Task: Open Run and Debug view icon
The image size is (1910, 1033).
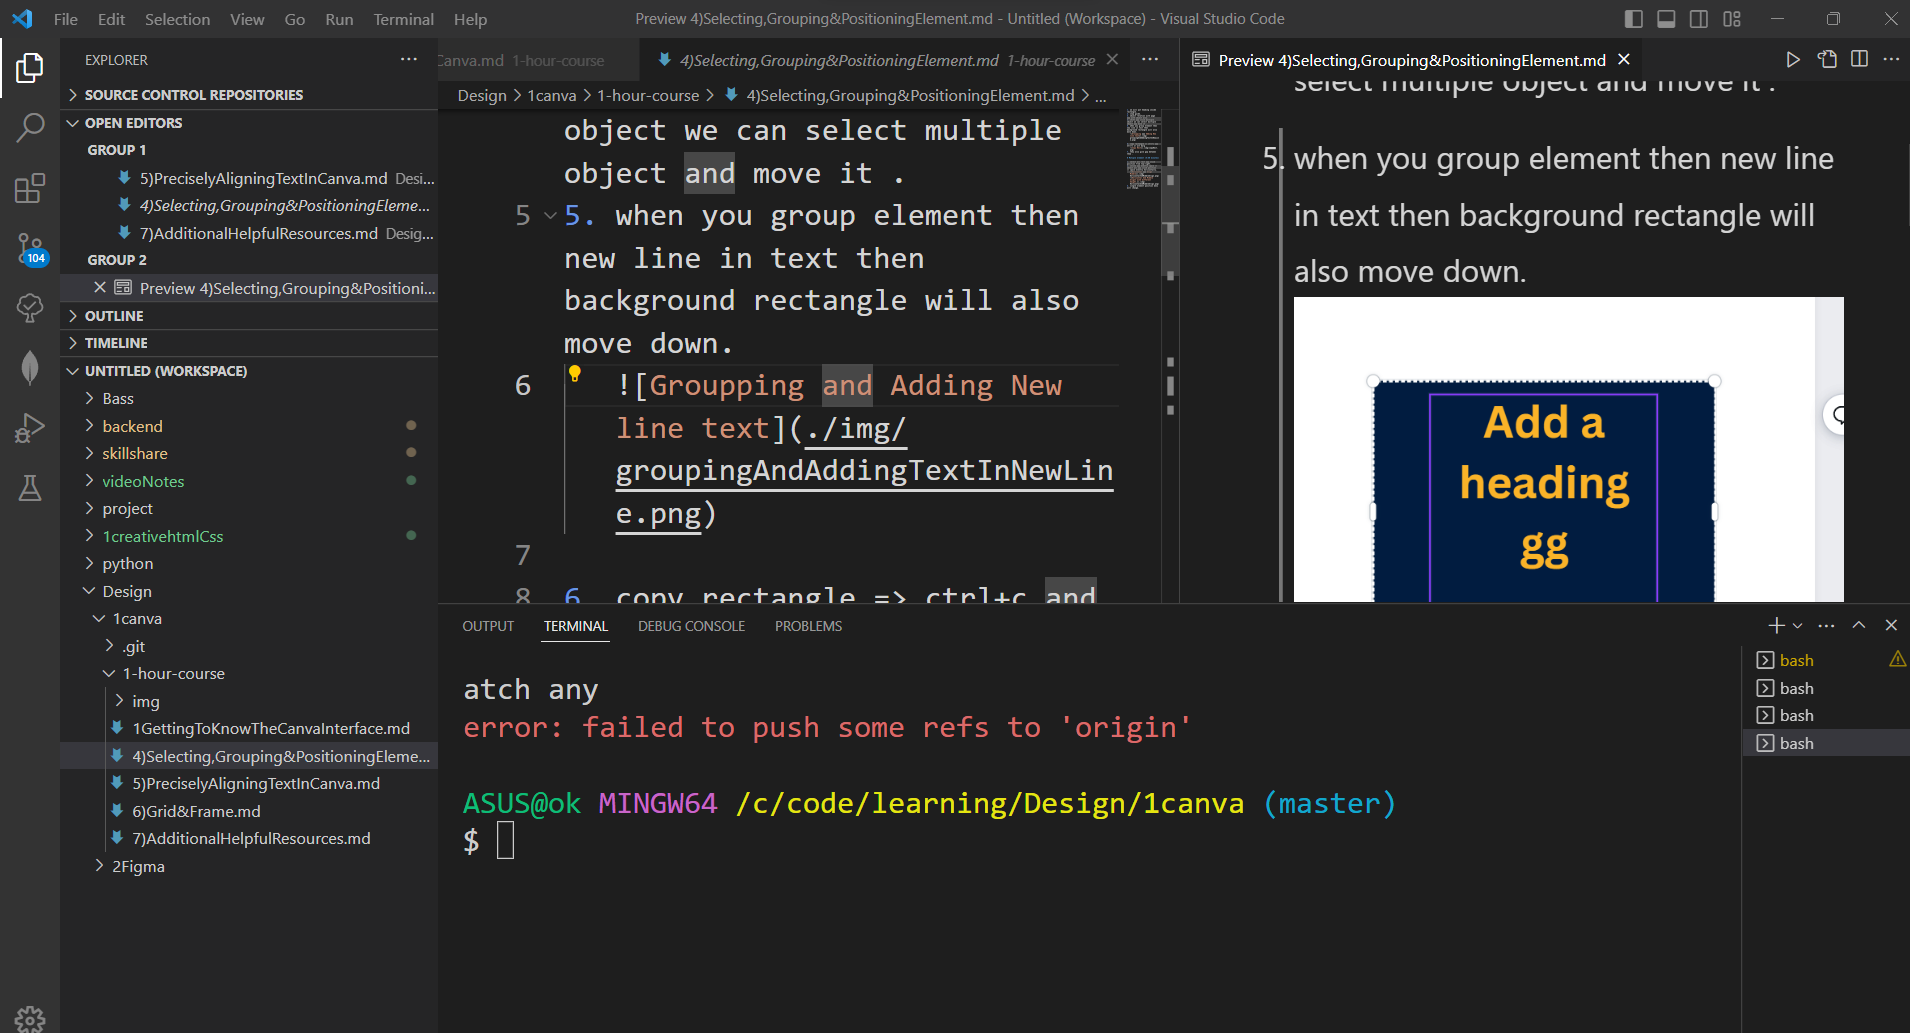Action: coord(30,428)
